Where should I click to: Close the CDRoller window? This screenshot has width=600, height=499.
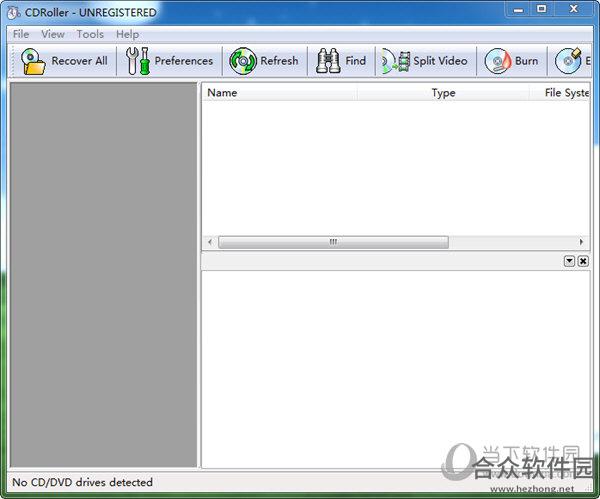point(574,9)
